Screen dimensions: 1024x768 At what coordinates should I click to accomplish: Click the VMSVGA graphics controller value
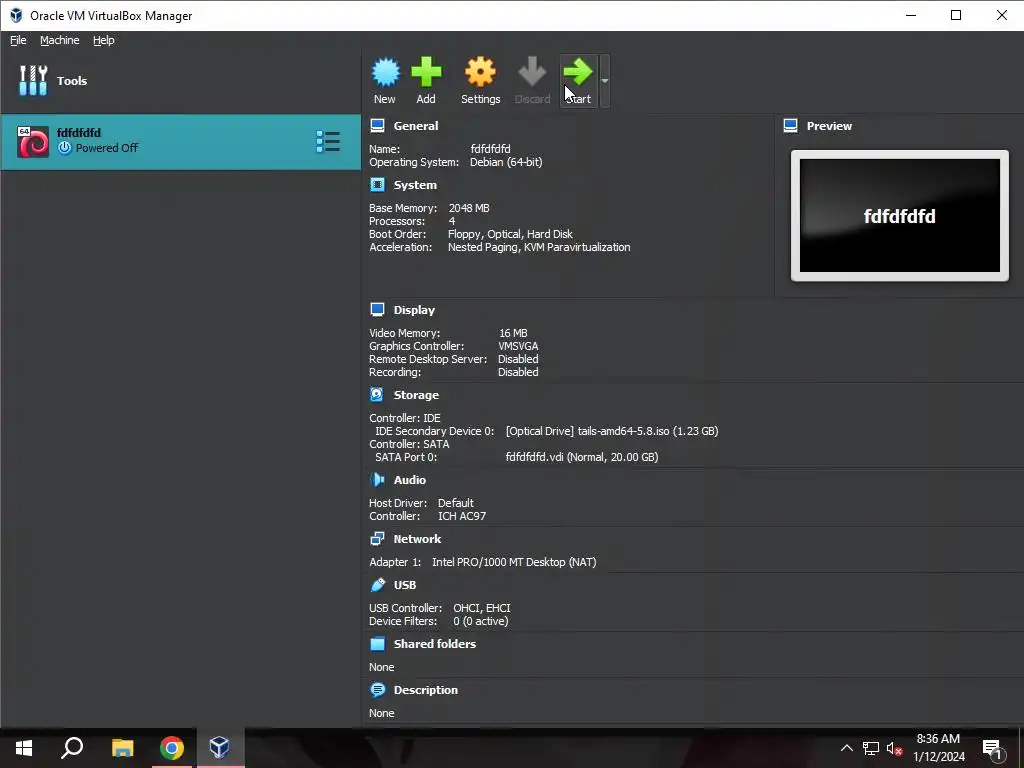click(x=519, y=346)
